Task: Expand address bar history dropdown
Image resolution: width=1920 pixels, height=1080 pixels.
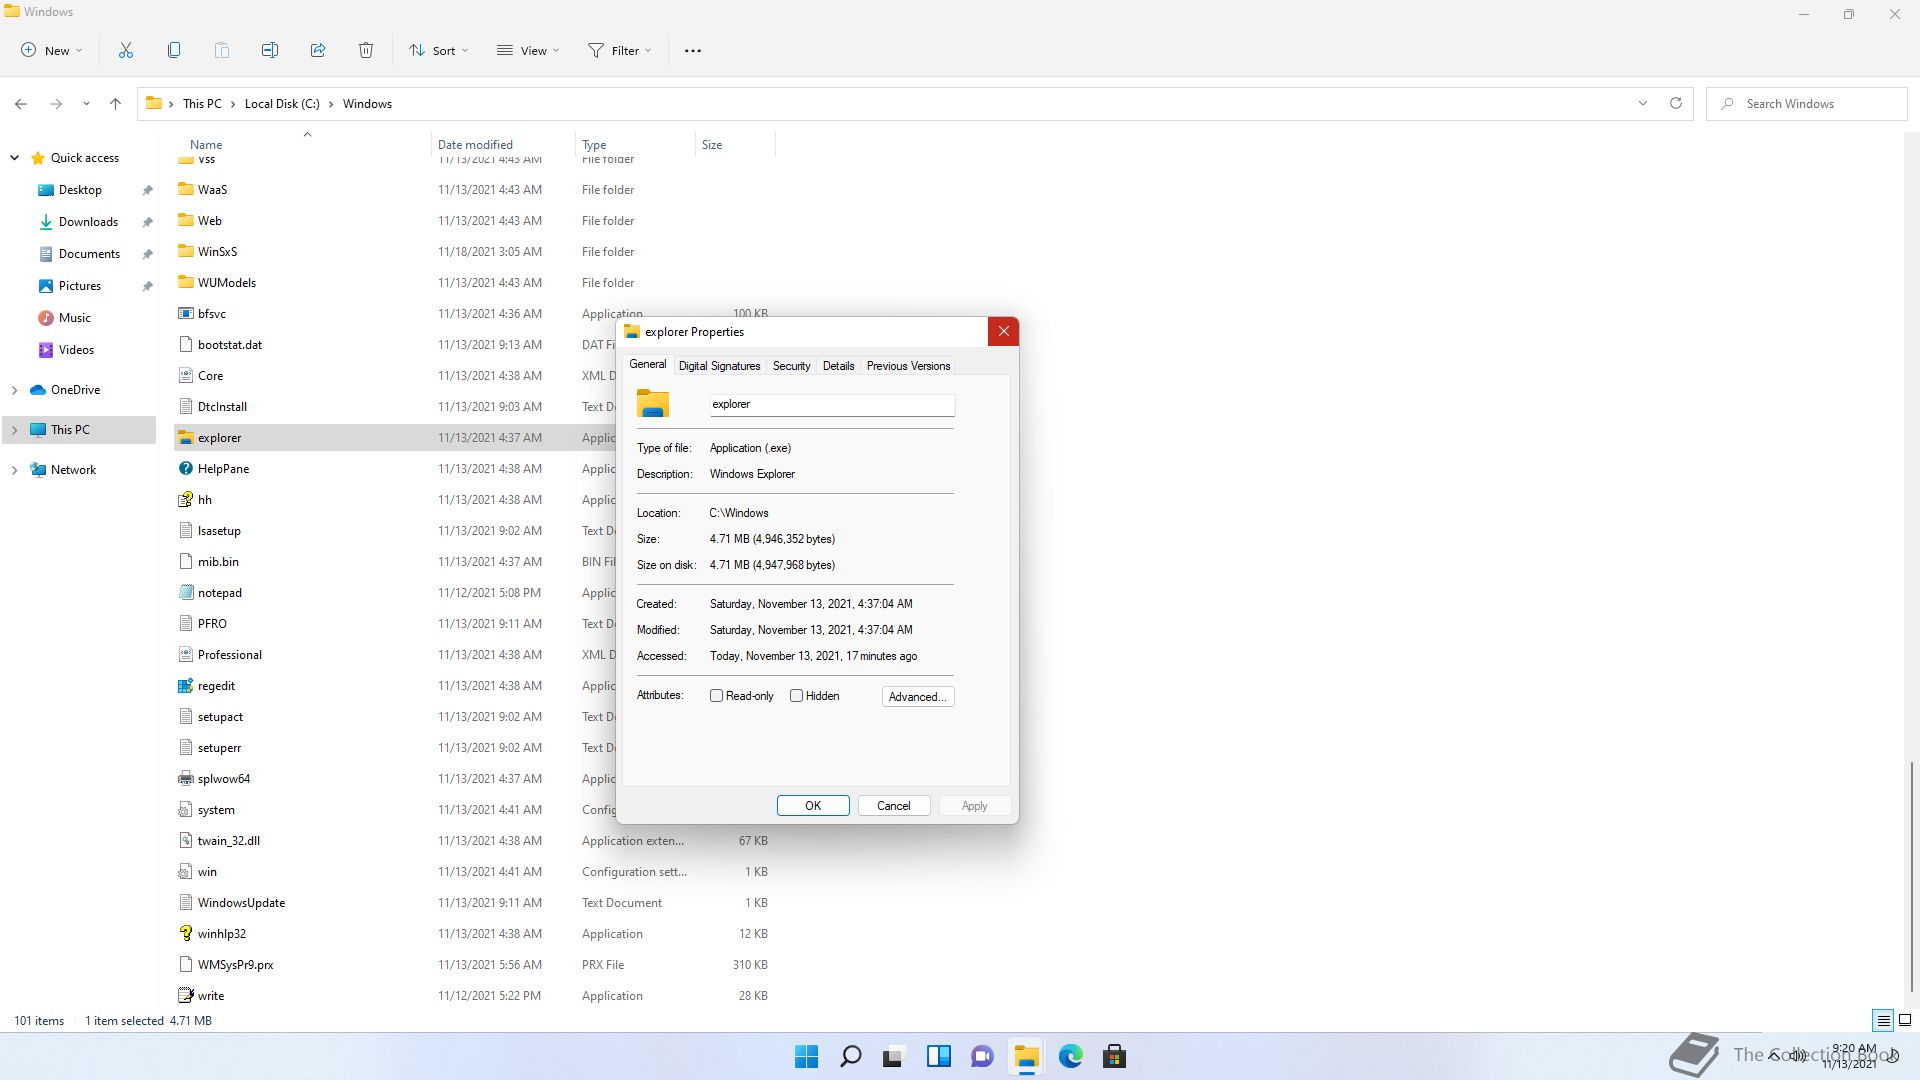Action: pyautogui.click(x=1642, y=103)
